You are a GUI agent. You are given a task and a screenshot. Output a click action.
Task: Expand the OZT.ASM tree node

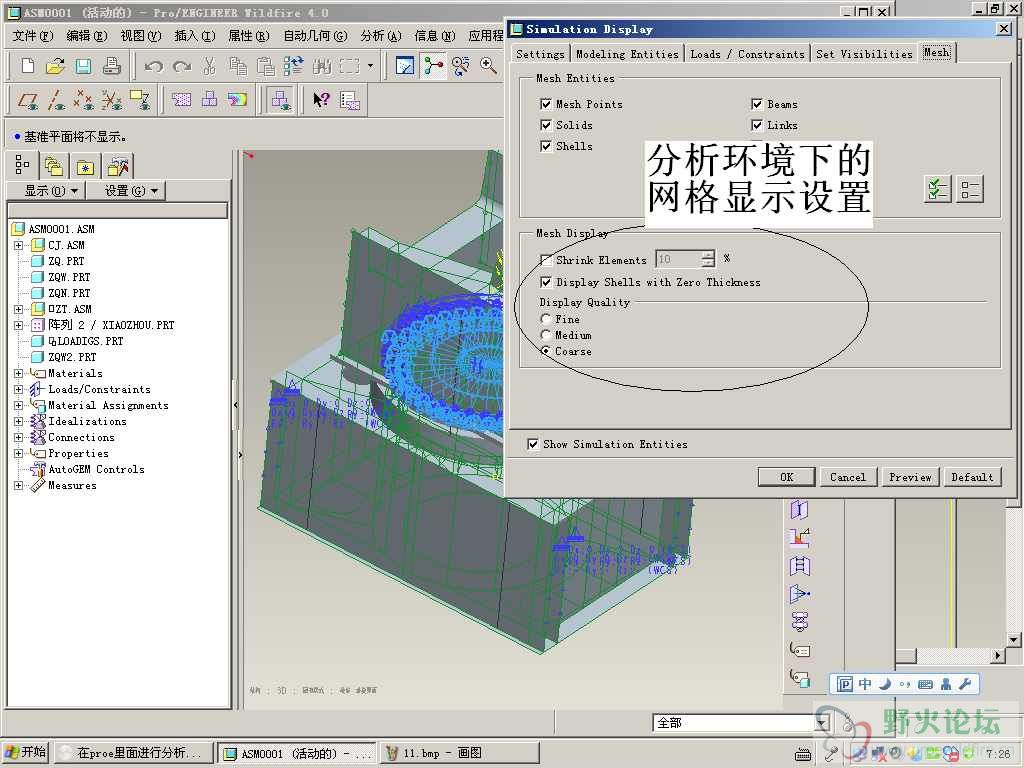tap(18, 309)
